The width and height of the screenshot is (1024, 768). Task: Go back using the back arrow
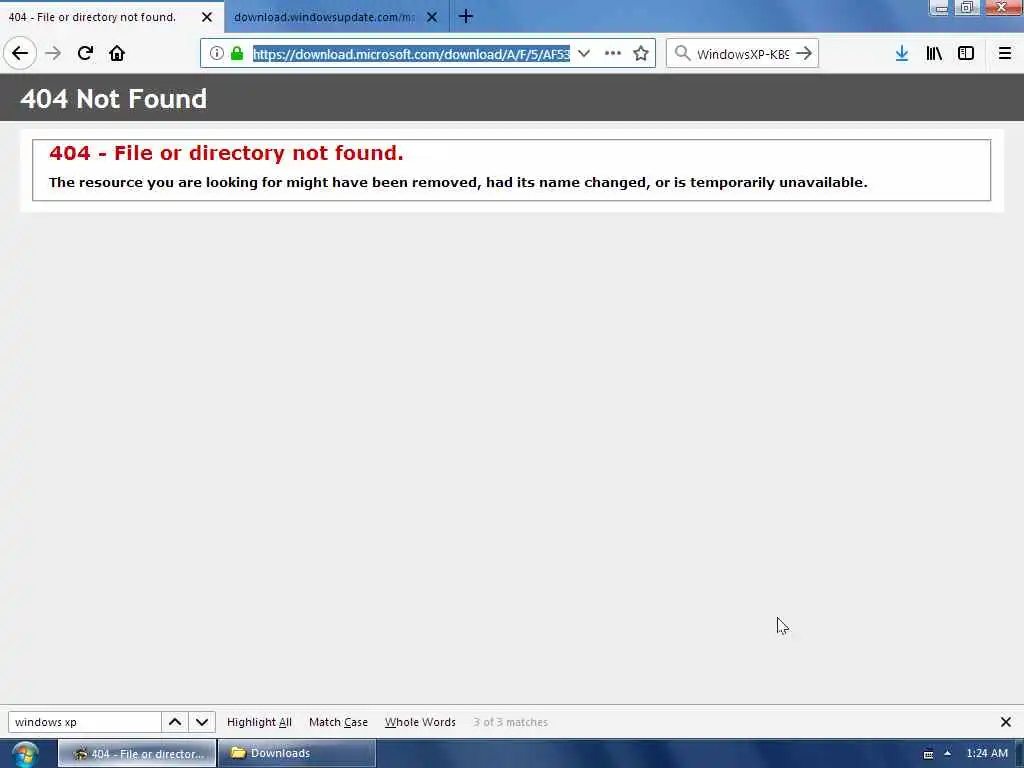pyautogui.click(x=20, y=54)
